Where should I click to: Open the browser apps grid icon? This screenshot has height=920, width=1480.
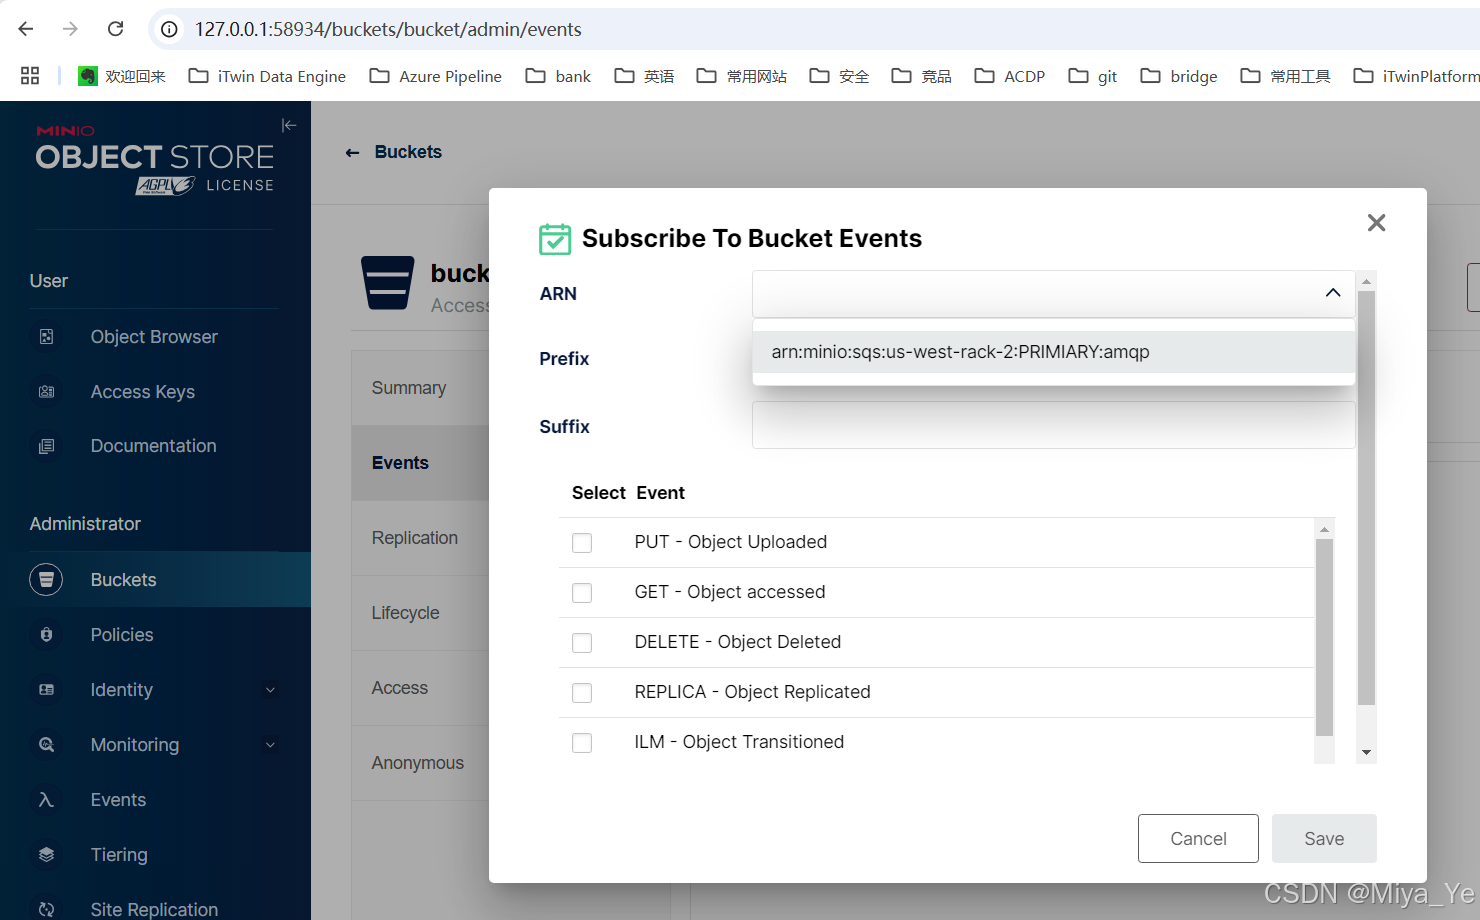point(30,76)
